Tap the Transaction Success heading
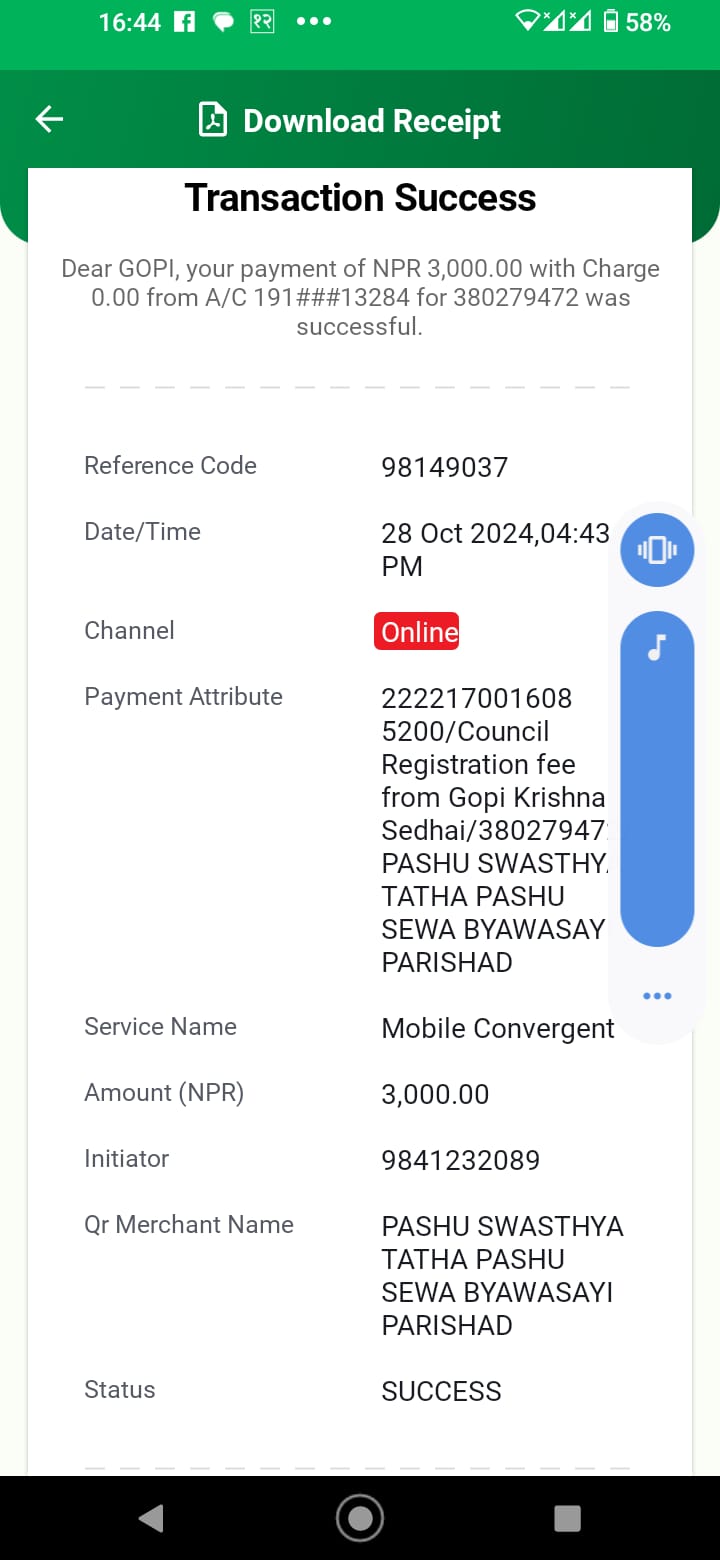Image resolution: width=720 pixels, height=1560 pixels. tap(360, 198)
